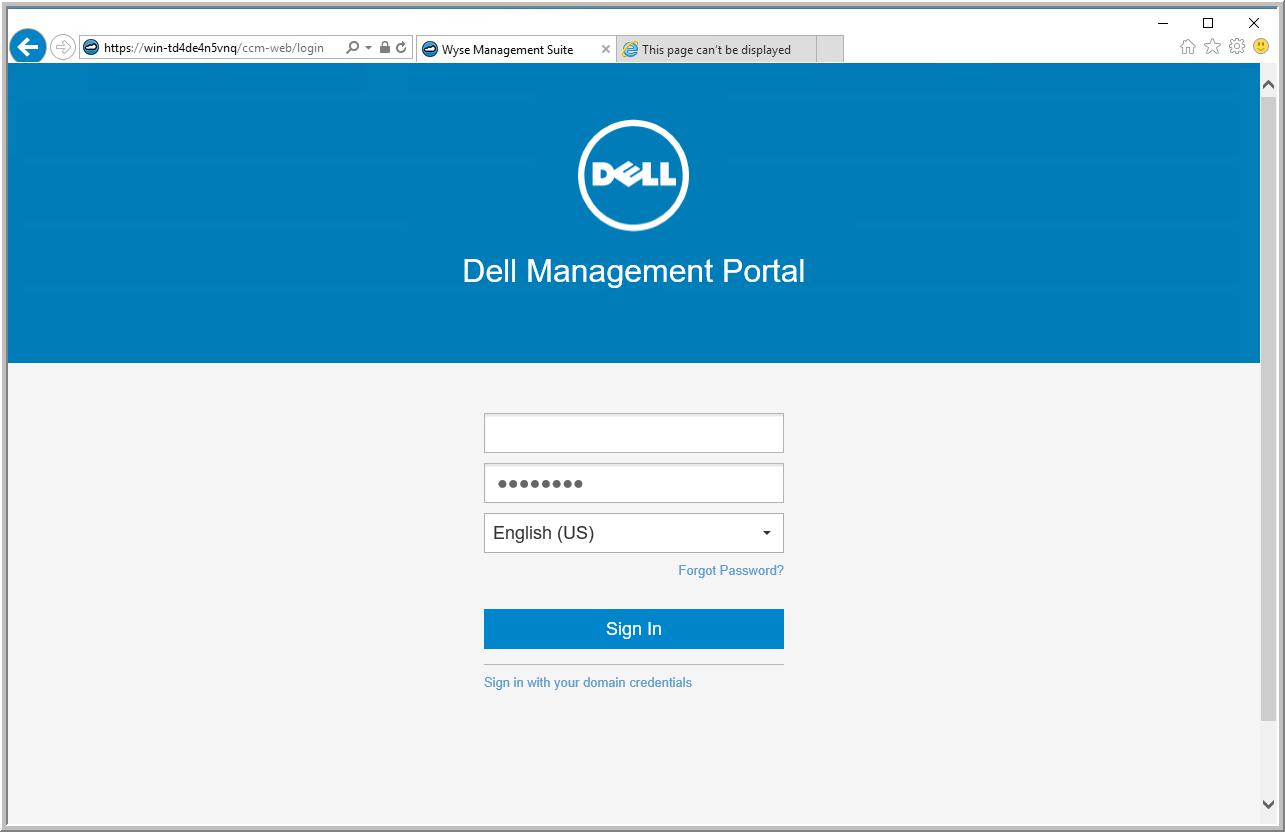Click the Dell logo on portal banner
The height and width of the screenshot is (832, 1285).
click(x=633, y=175)
